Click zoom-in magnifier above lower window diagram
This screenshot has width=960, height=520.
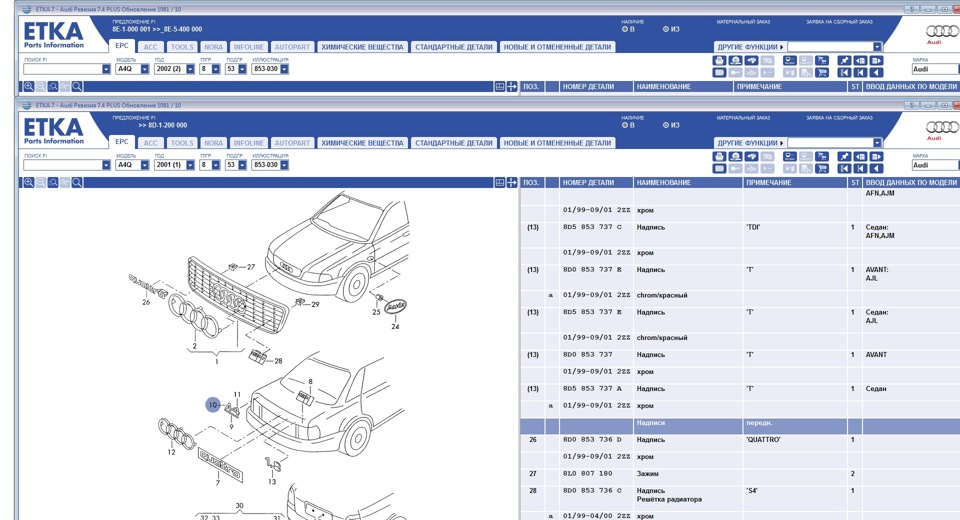[29, 183]
